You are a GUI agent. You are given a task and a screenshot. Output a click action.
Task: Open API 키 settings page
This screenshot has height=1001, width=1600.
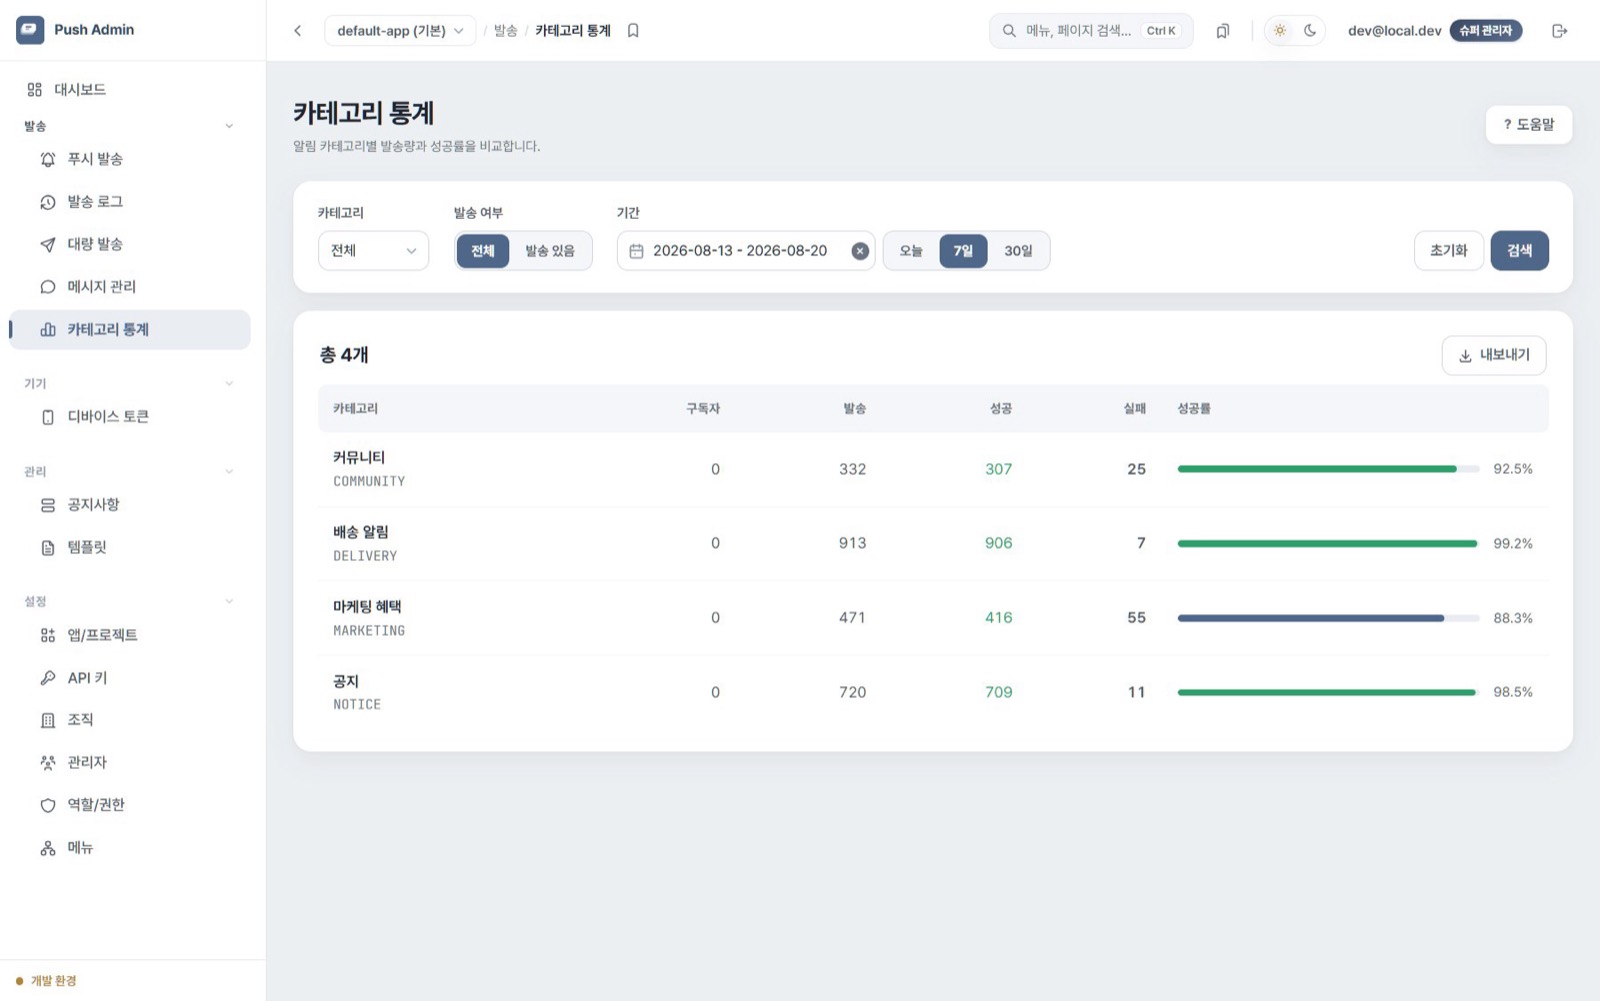(130, 678)
